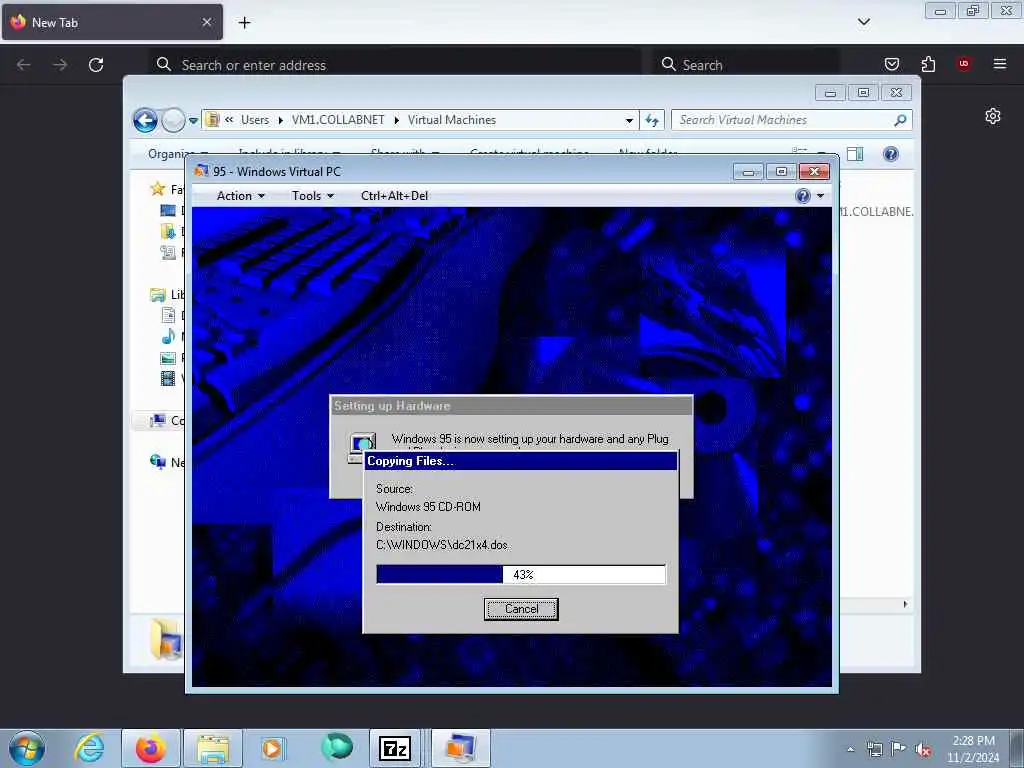Viewport: 1024px width, 768px height.
Task: Open Windows Explorer from the taskbar
Action: coord(213,748)
